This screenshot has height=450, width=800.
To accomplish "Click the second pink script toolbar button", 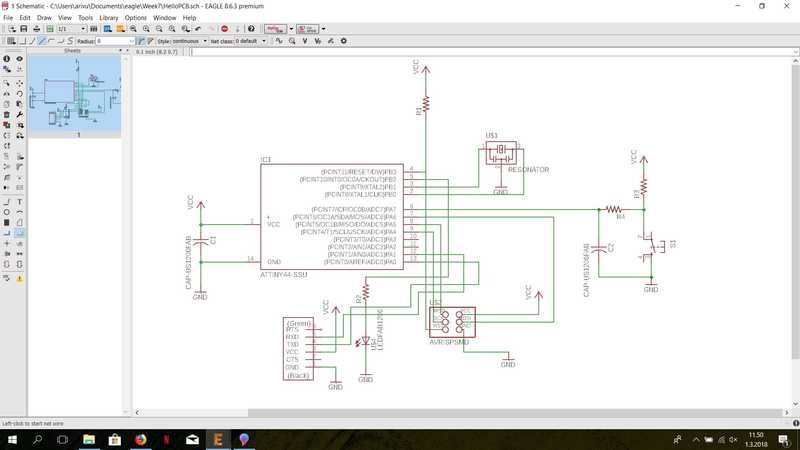I will point(308,29).
